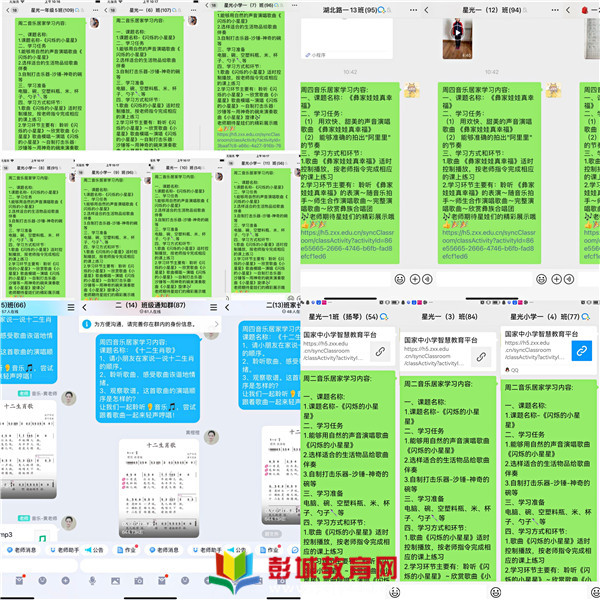600x600 pixels.
Task: Go back from 二(13)班 chat
Action: [x=227, y=307]
